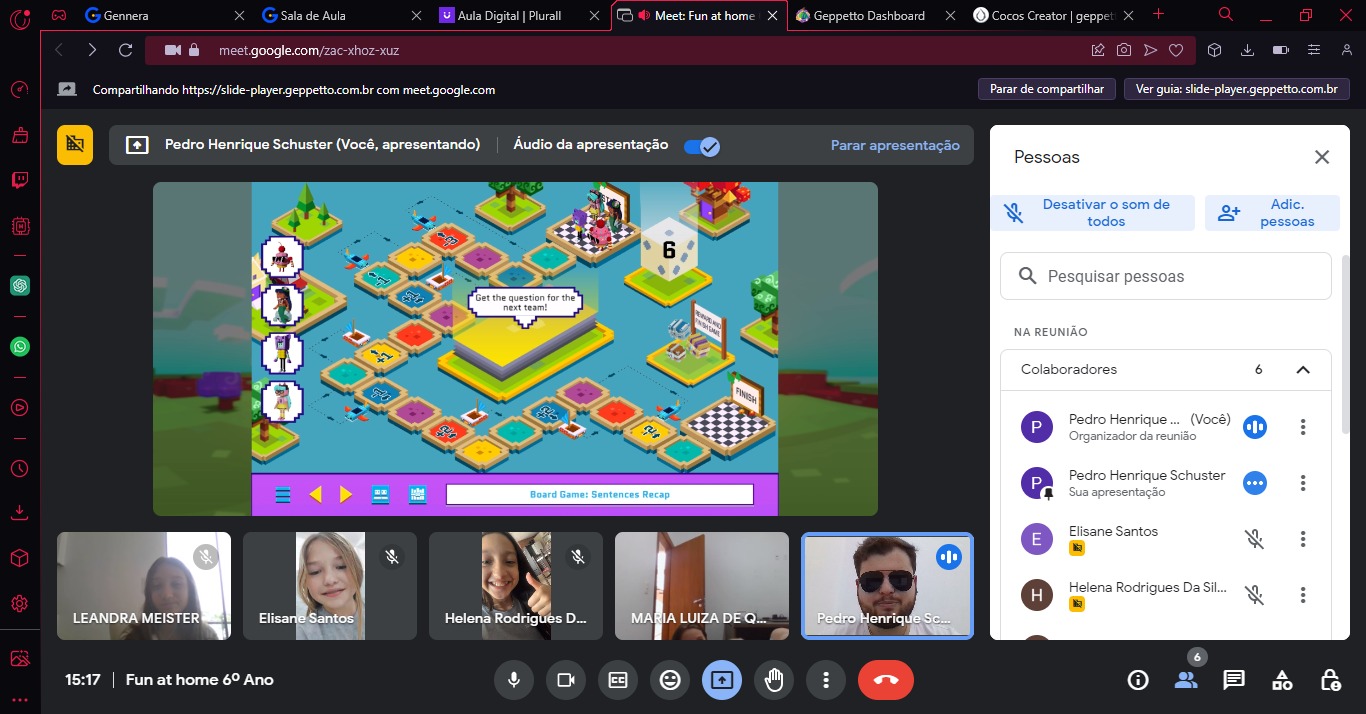Hang up with the red leave call button
Image resolution: width=1366 pixels, height=714 pixels.
(886, 680)
